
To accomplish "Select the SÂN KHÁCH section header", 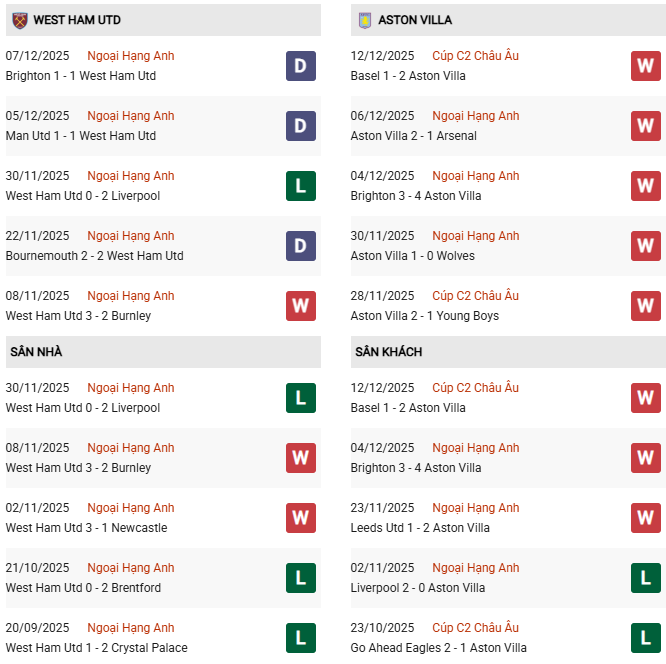I will (388, 352).
